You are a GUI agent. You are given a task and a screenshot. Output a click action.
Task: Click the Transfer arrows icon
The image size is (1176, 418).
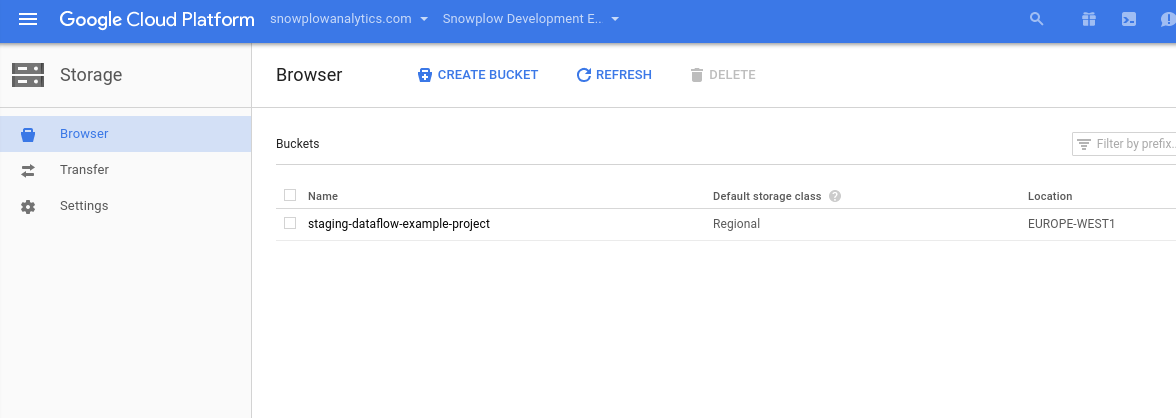point(28,170)
